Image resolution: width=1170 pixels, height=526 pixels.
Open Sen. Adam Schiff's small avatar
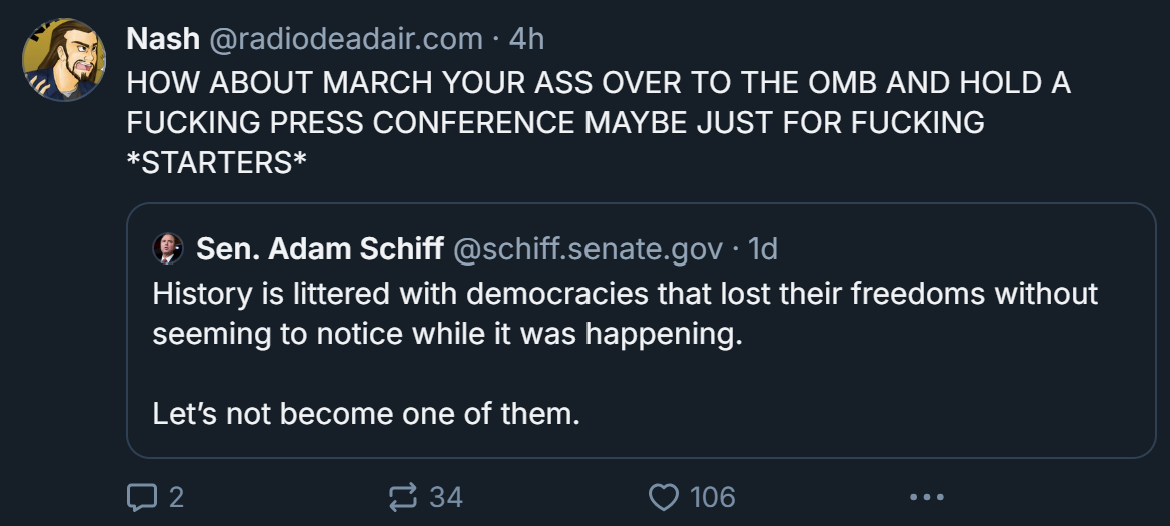(168, 248)
